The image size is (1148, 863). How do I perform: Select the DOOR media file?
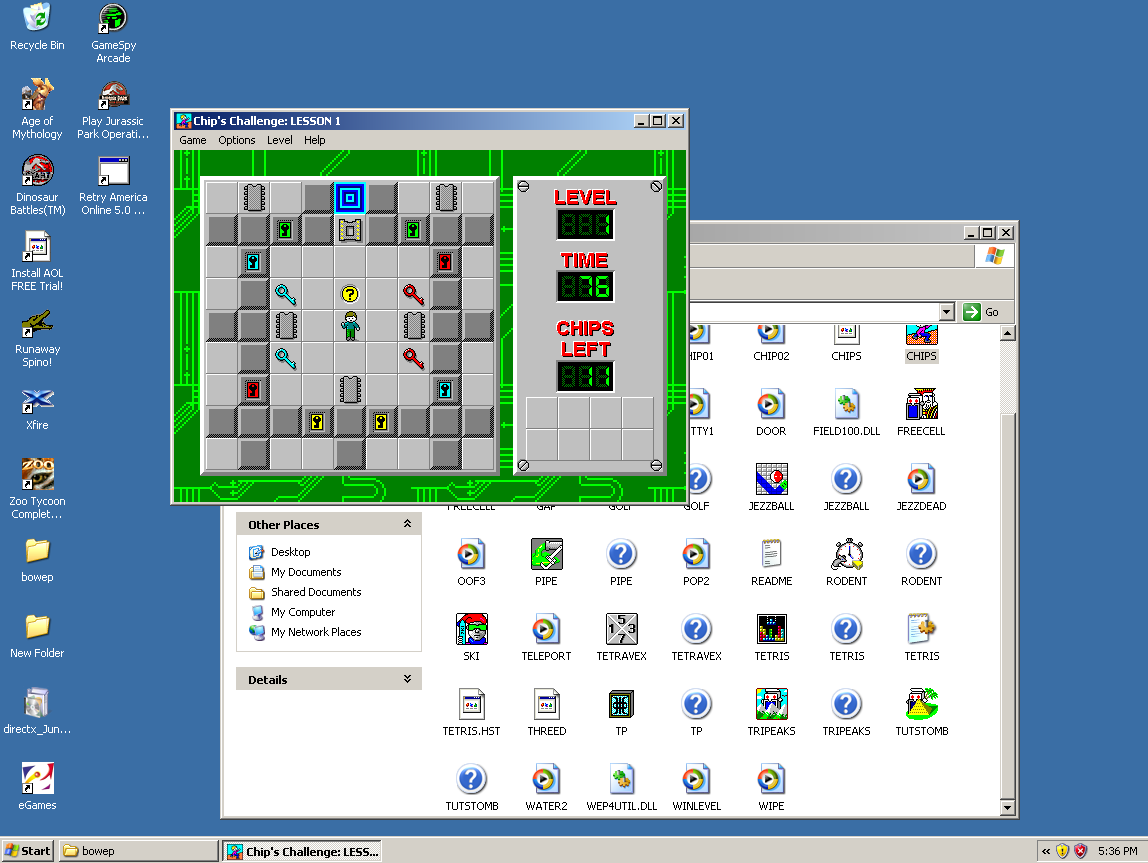(x=772, y=413)
